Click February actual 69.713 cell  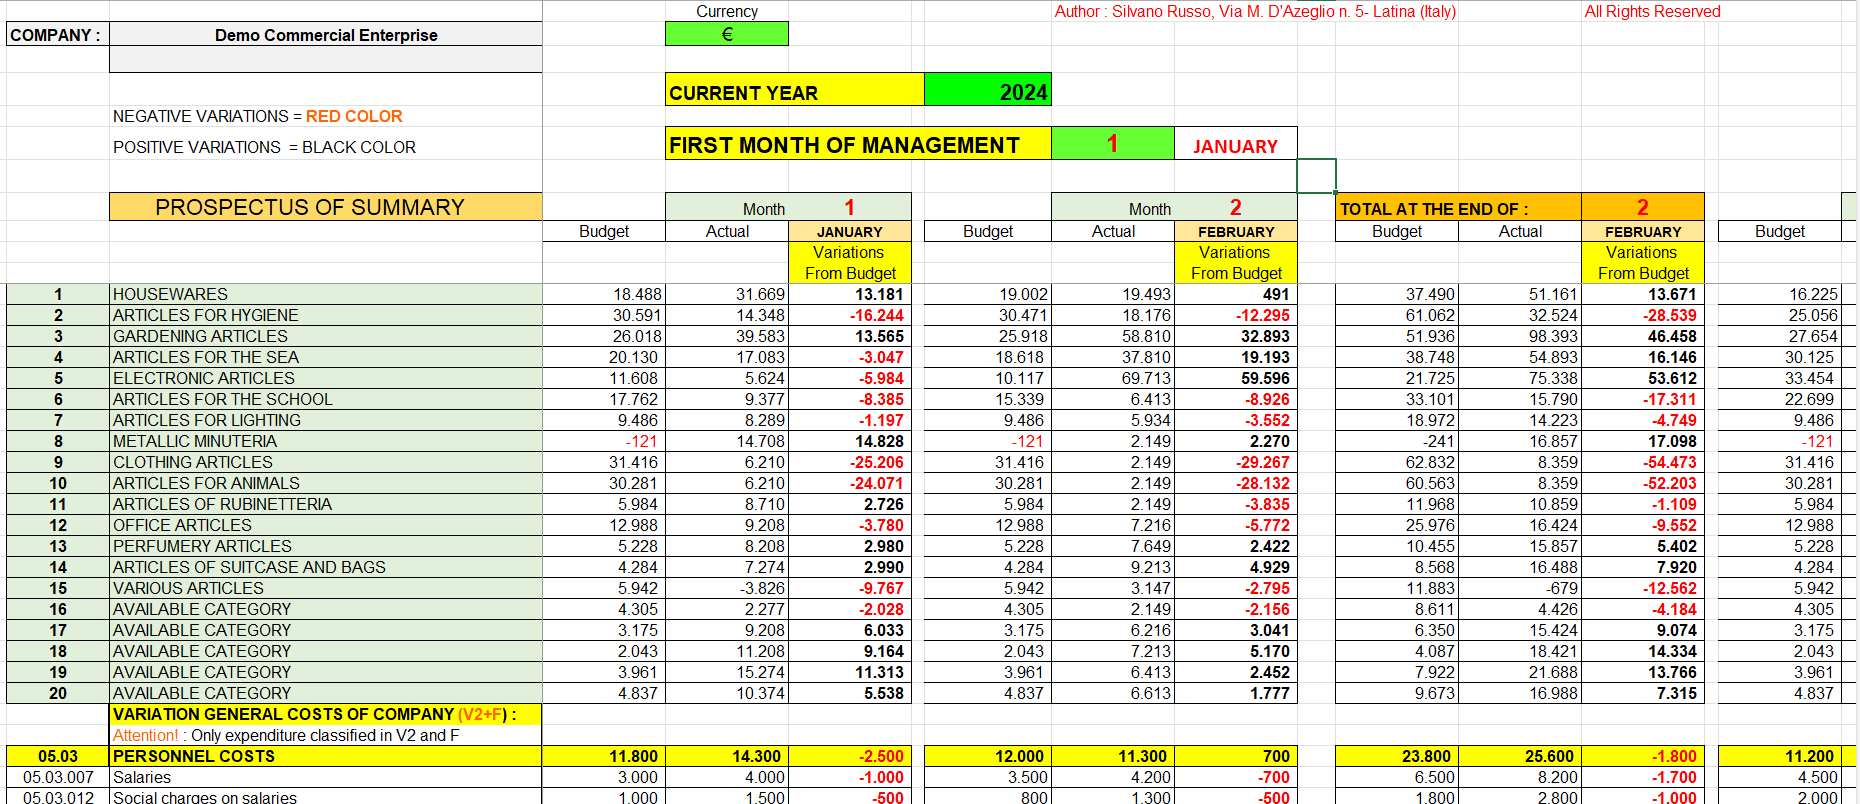(x=1113, y=378)
